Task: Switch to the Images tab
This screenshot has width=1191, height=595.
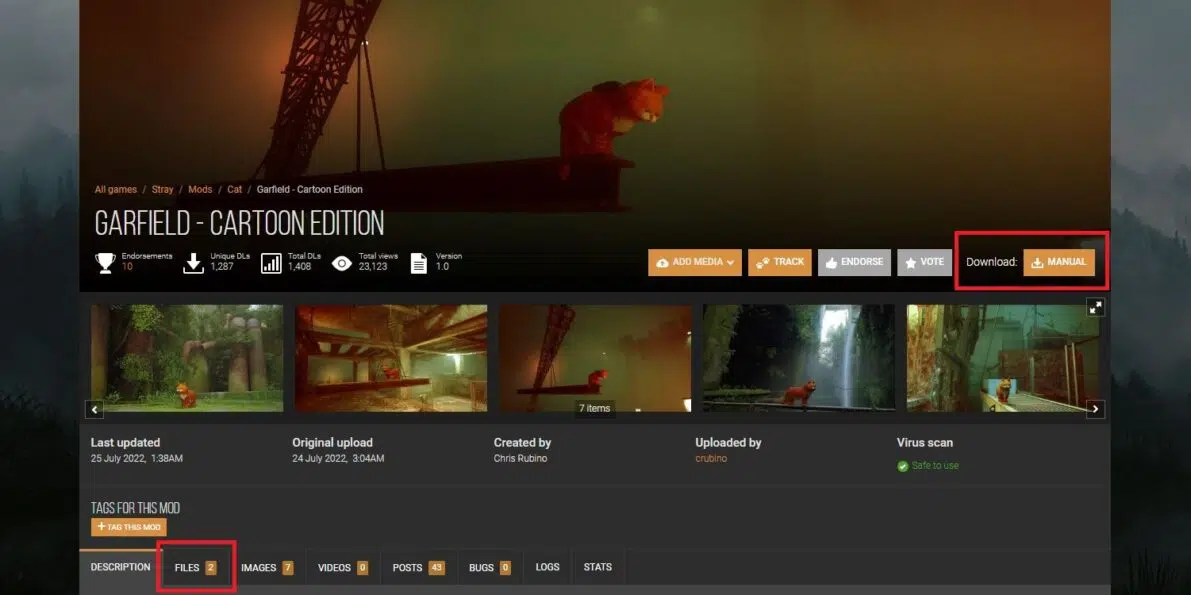Action: pos(267,568)
